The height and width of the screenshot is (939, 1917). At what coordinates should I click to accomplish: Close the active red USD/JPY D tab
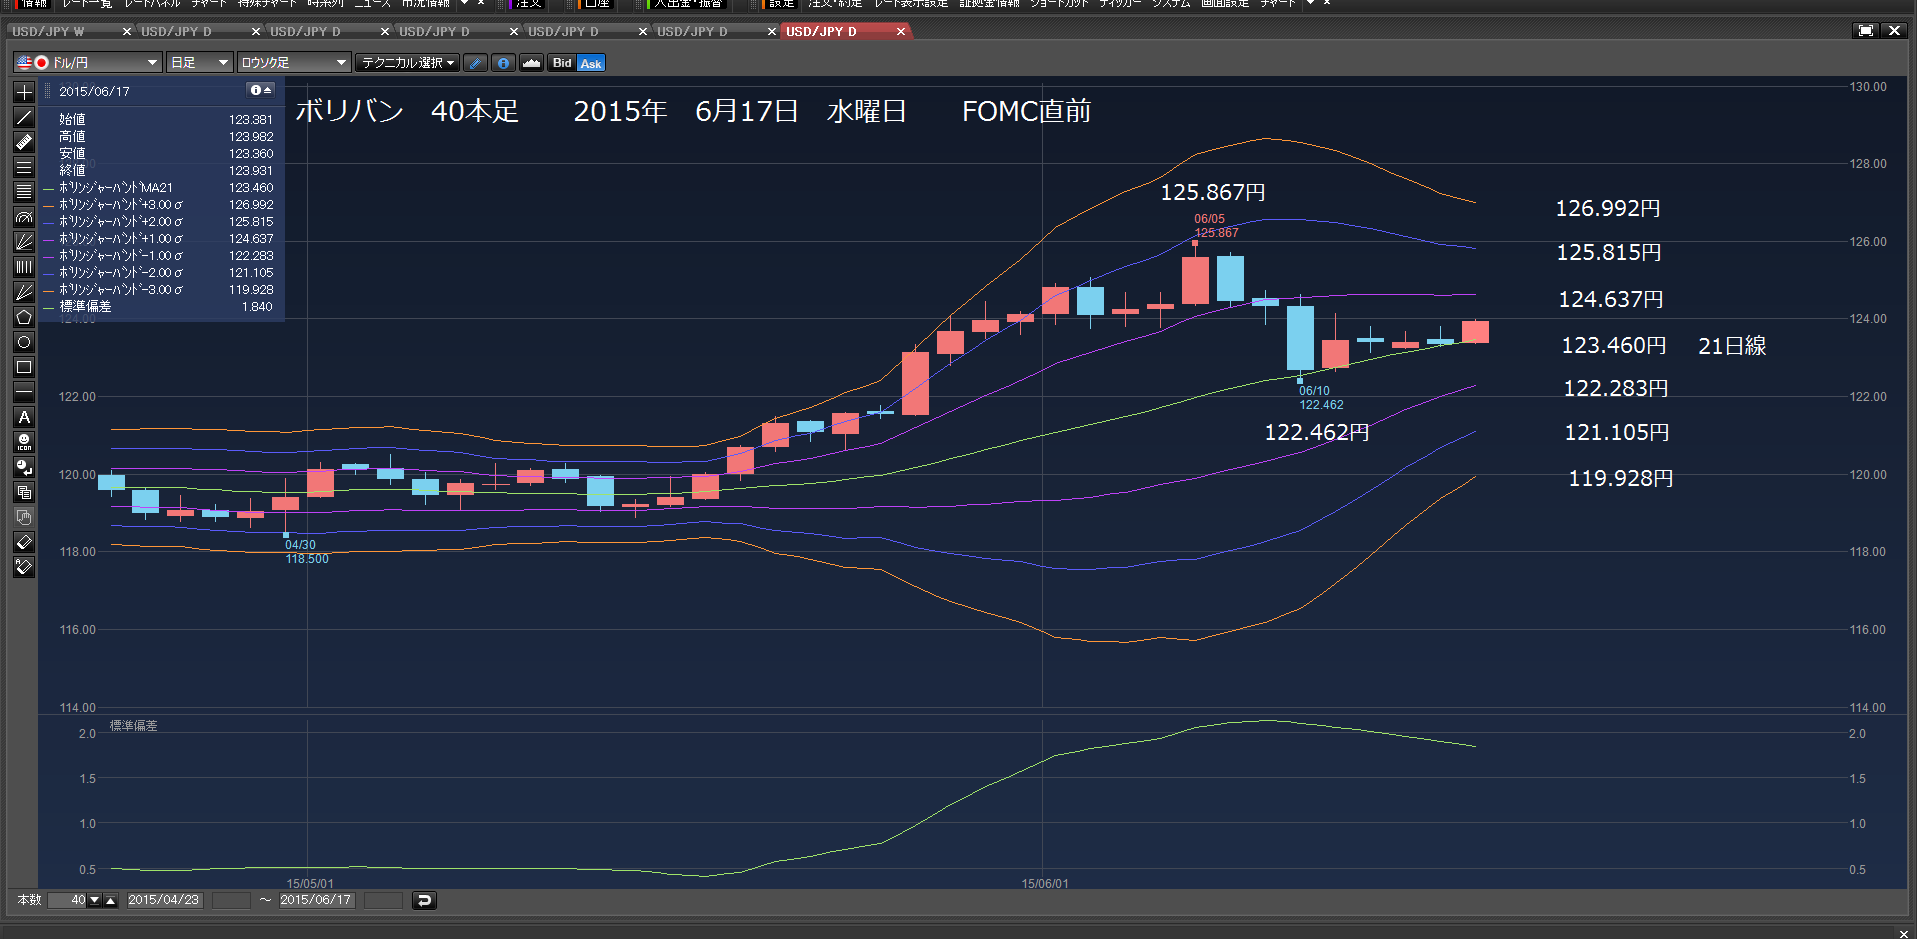[901, 31]
